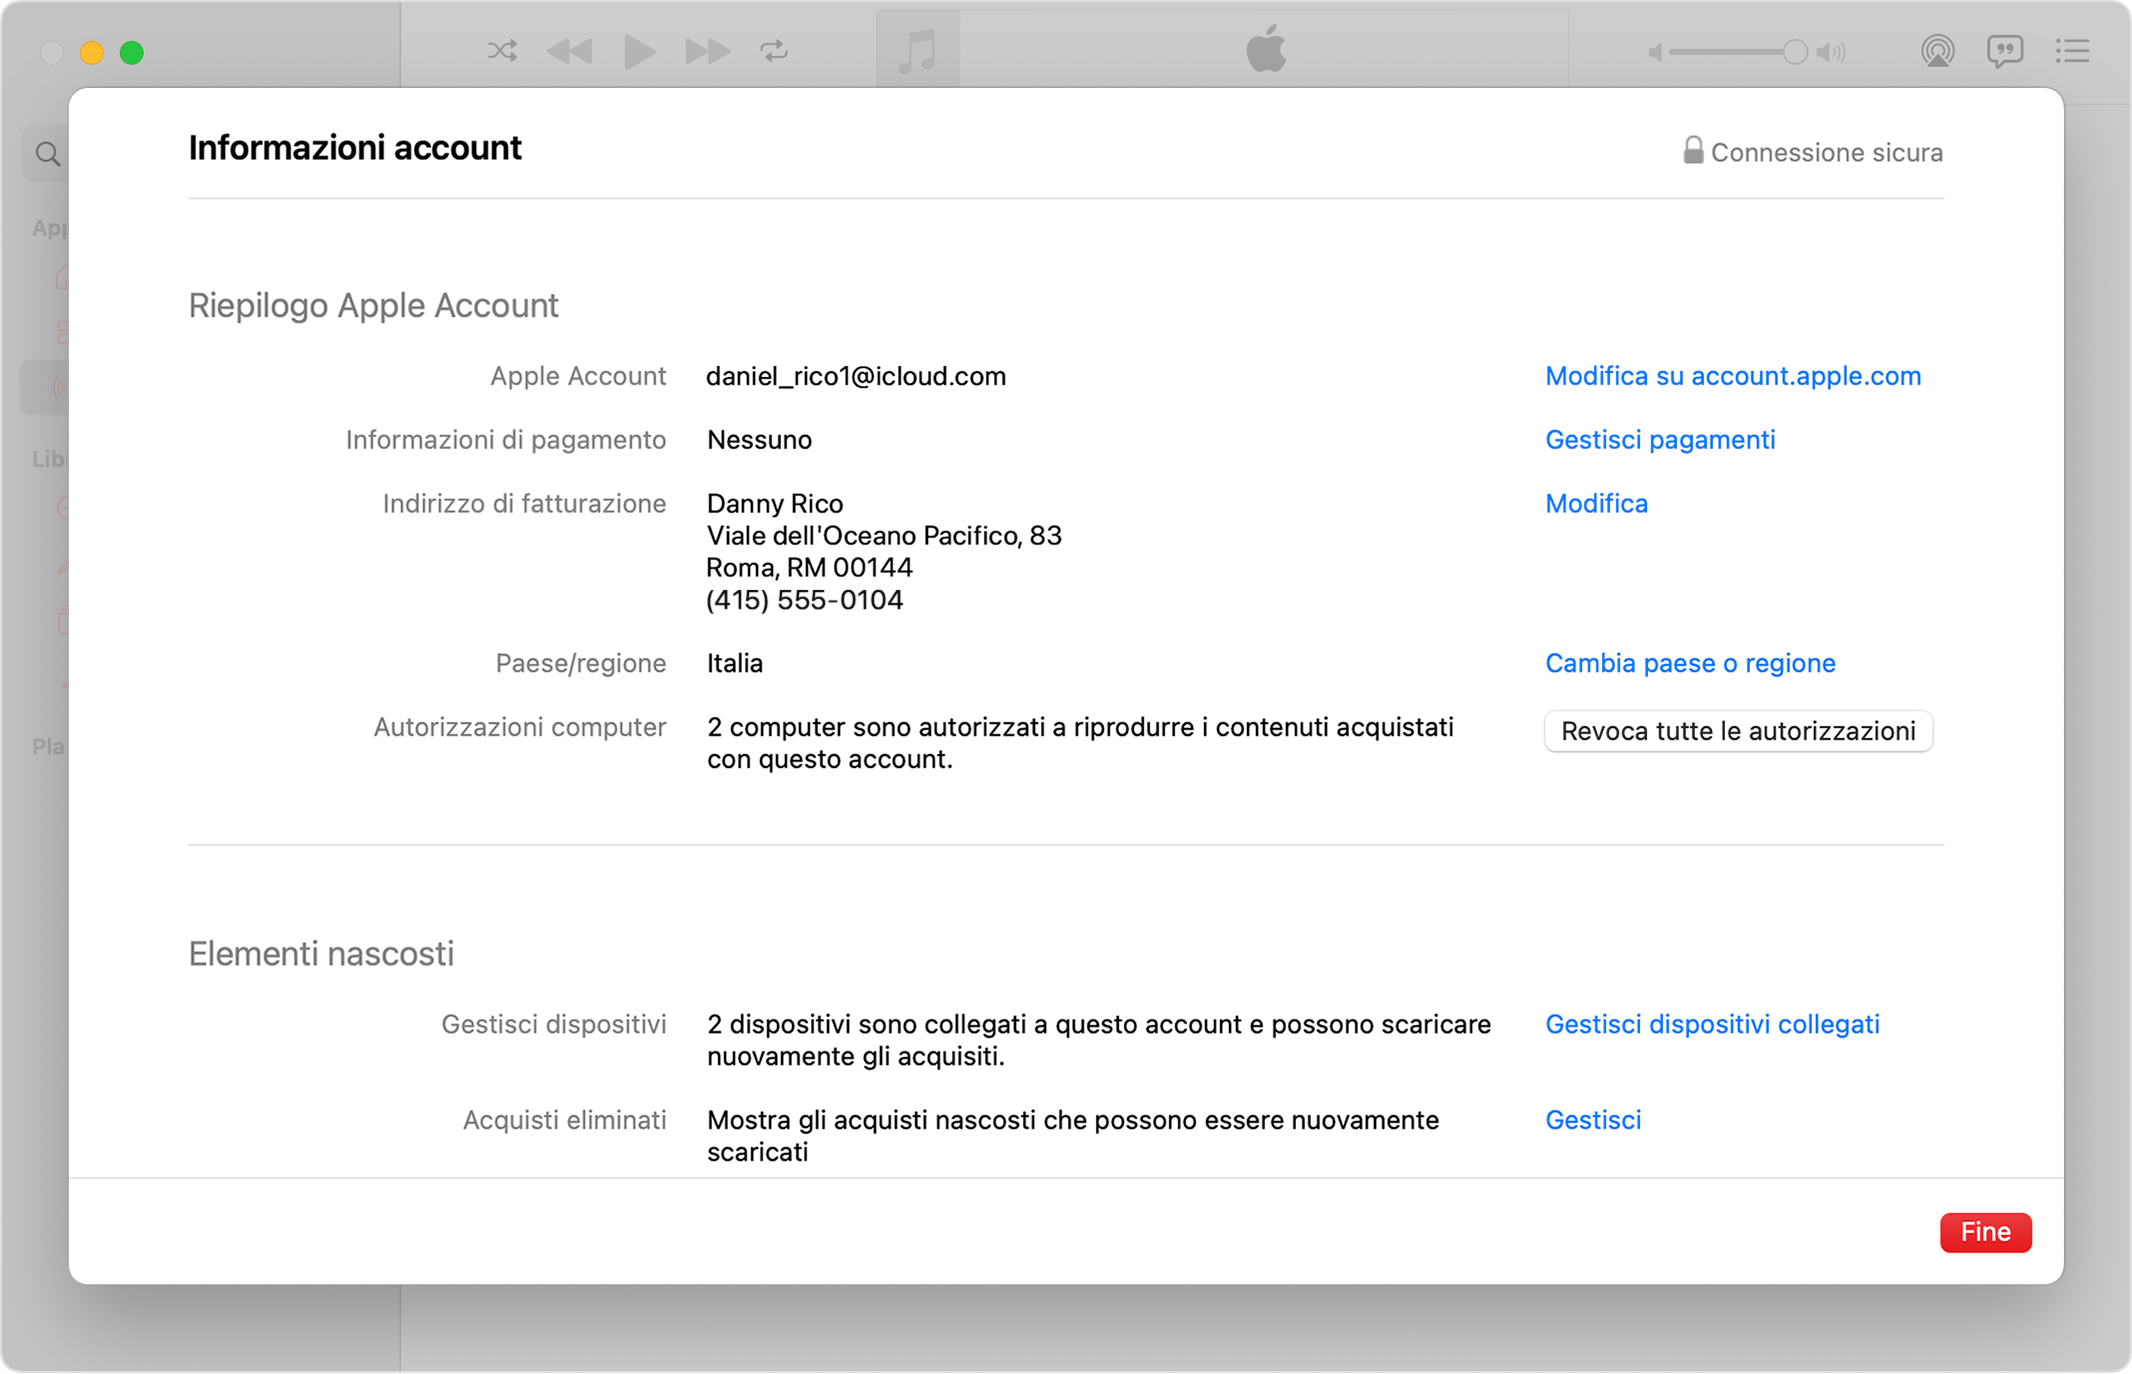Click the green full-screen window button
2132x1374 pixels.
coord(132,52)
